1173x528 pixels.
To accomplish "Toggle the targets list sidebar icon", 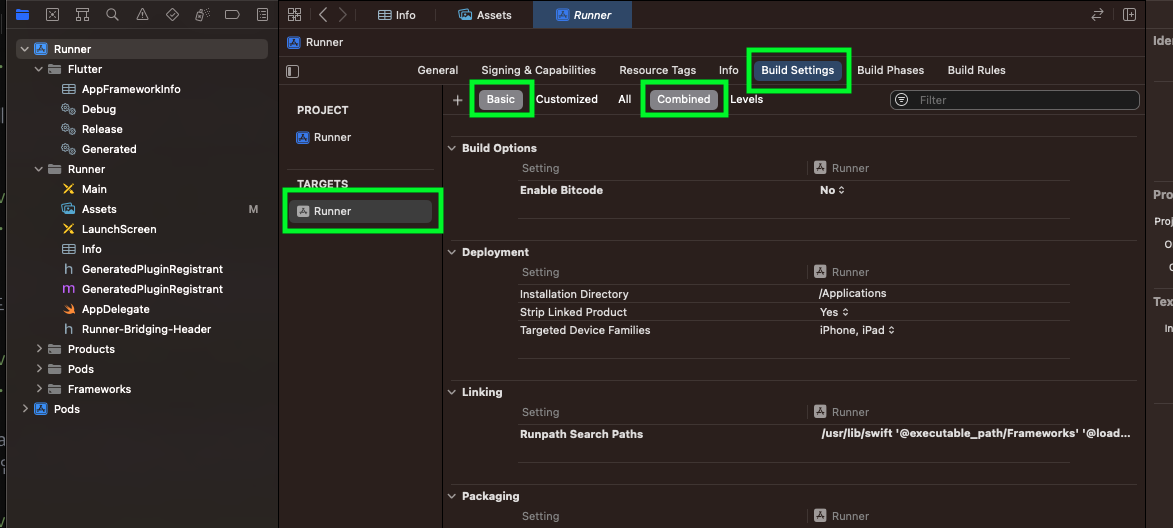I will [x=293, y=71].
